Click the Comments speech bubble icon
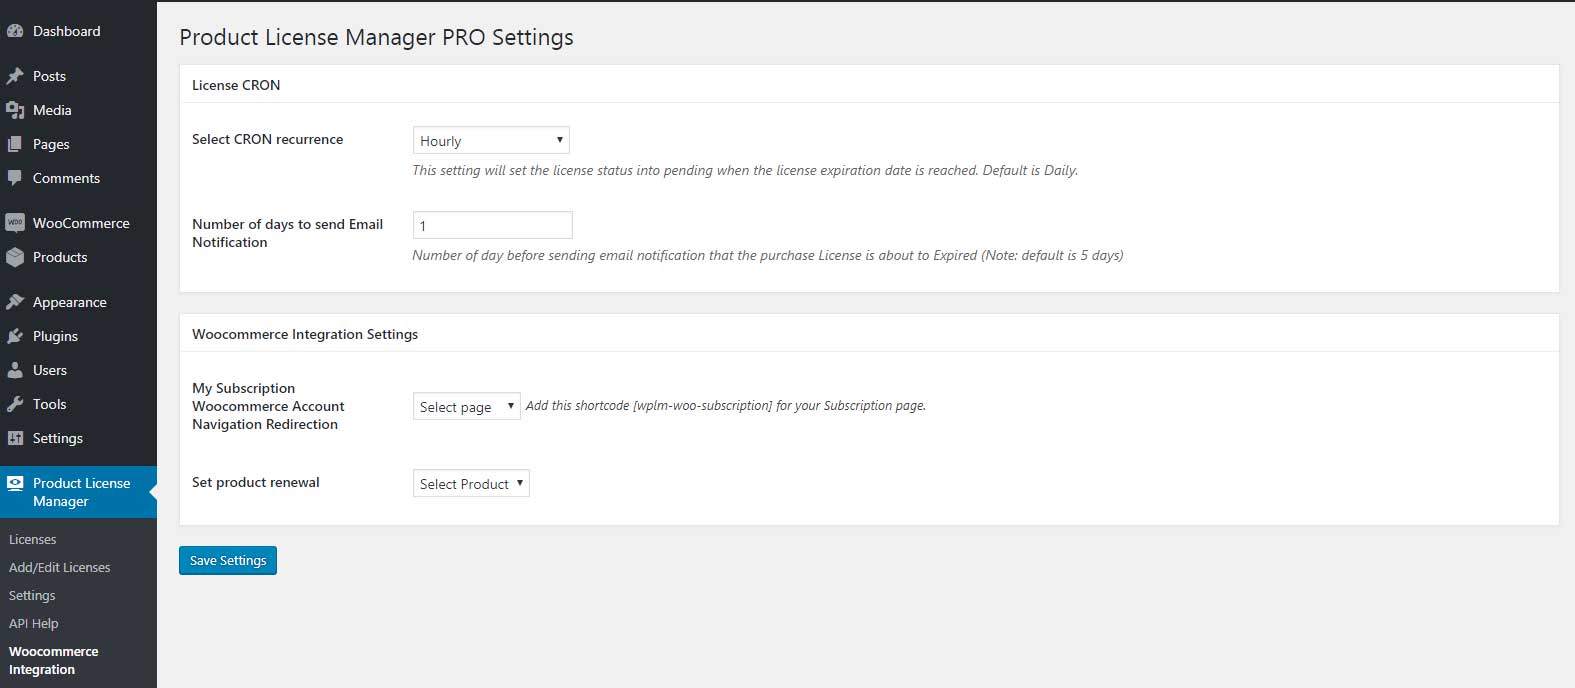The image size is (1575, 688). [15, 178]
